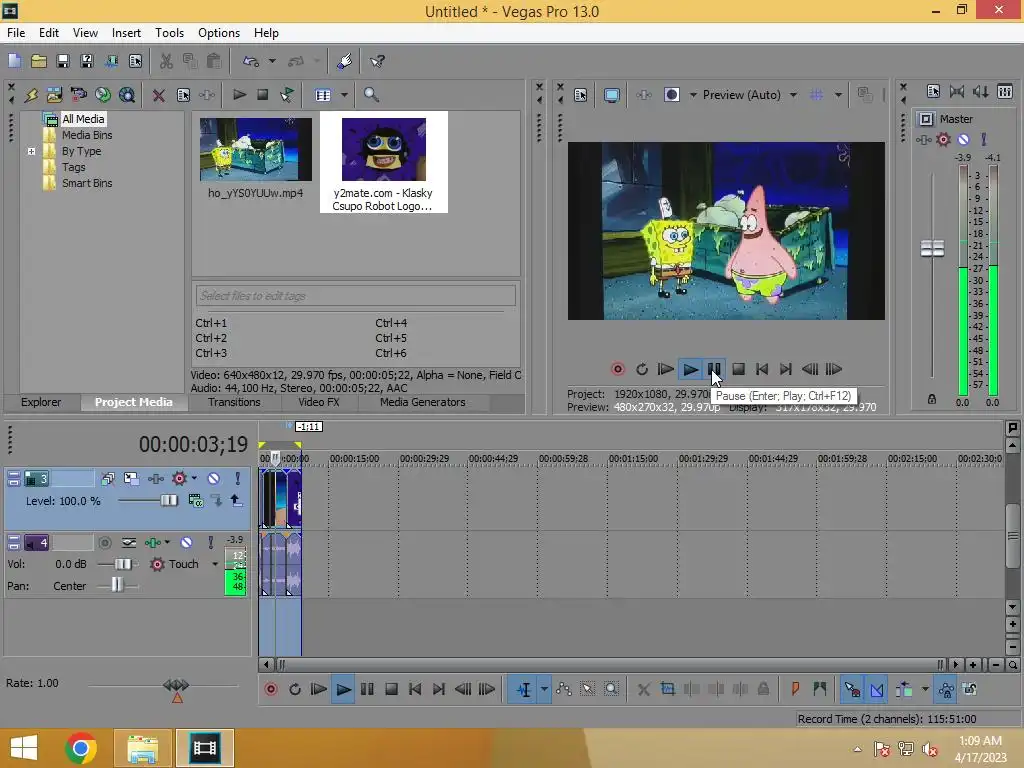
Task: Start media preview in Project Media toolbar
Action: (x=240, y=95)
